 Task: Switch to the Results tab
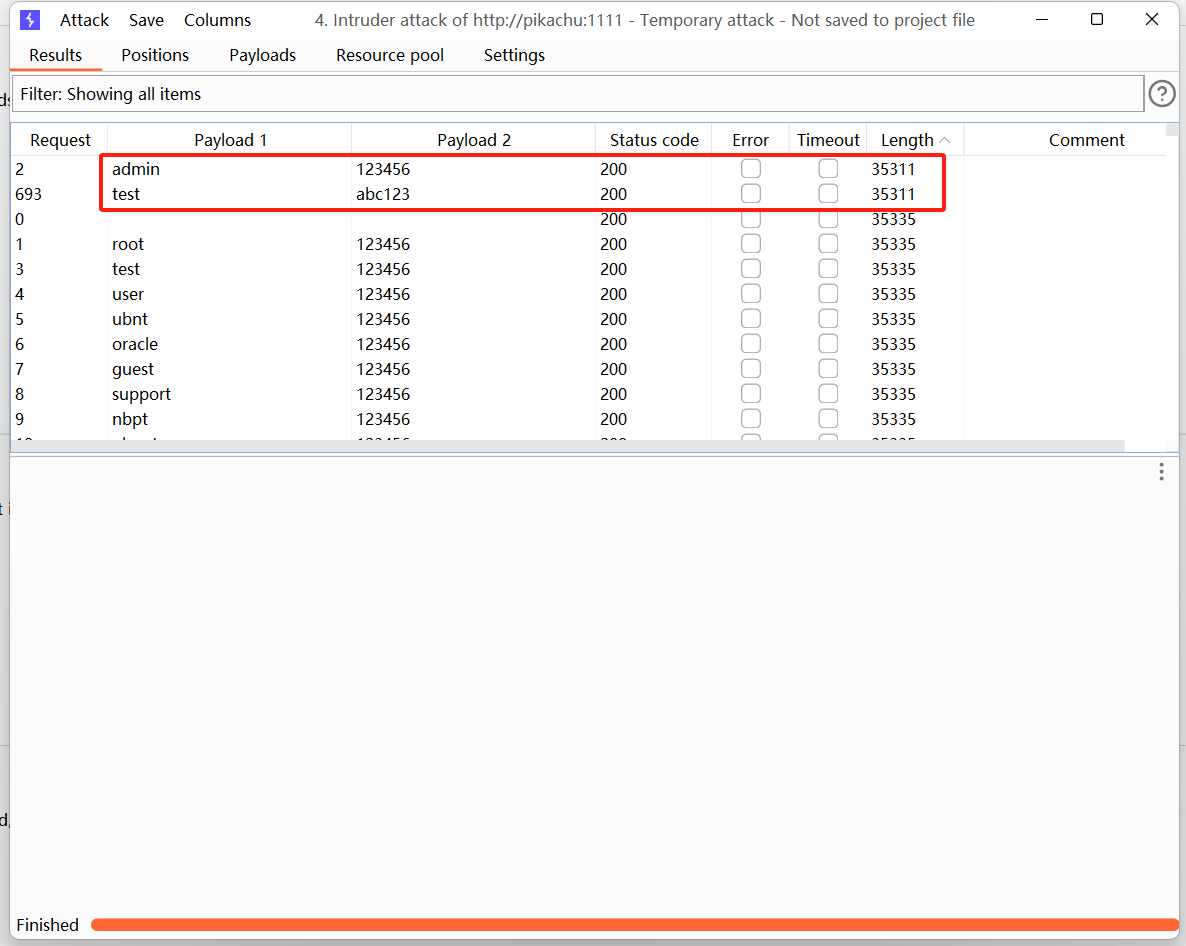[x=55, y=55]
